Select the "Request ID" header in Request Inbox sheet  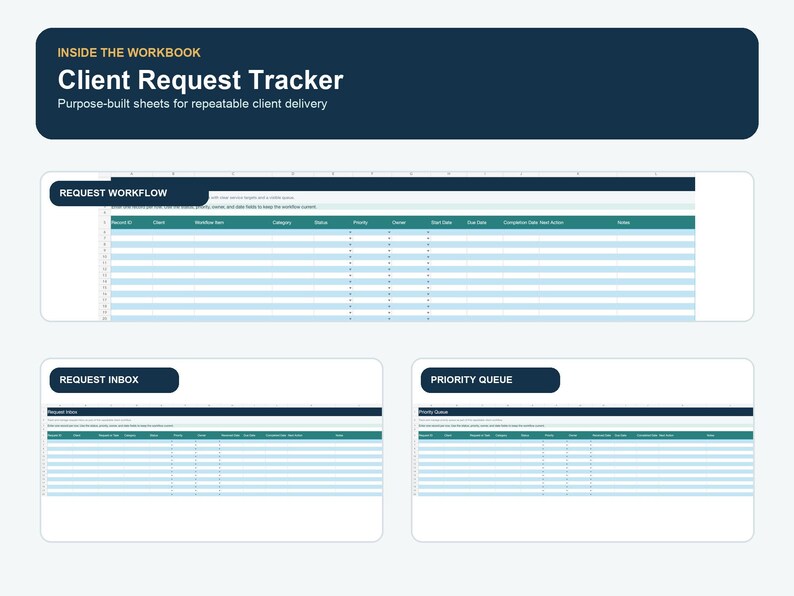pos(55,435)
